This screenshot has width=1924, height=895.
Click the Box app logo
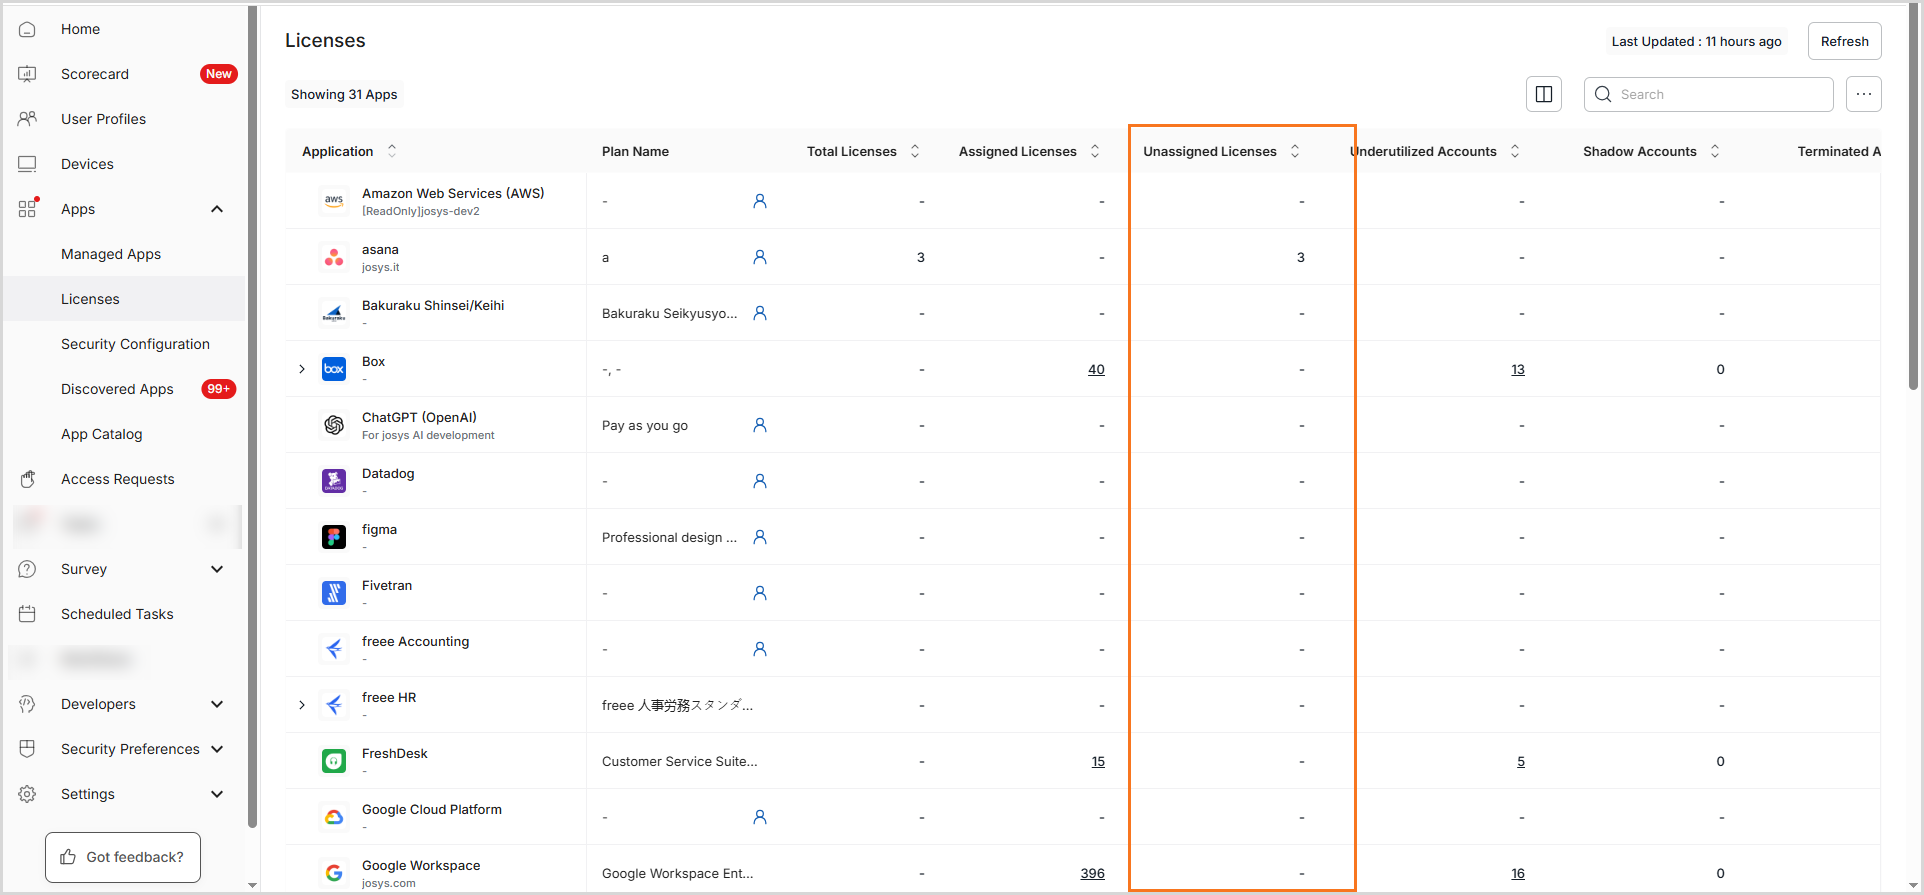(x=334, y=369)
